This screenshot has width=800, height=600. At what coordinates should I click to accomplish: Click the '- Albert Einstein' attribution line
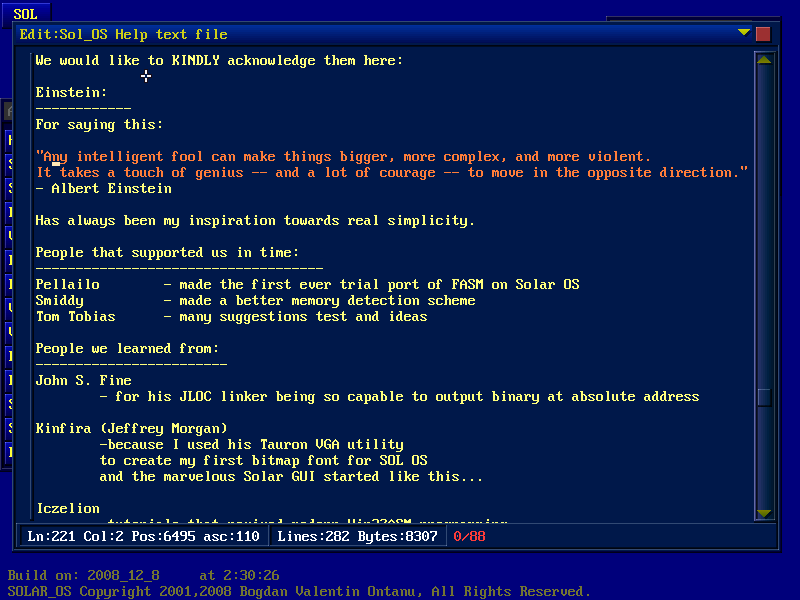(x=104, y=189)
